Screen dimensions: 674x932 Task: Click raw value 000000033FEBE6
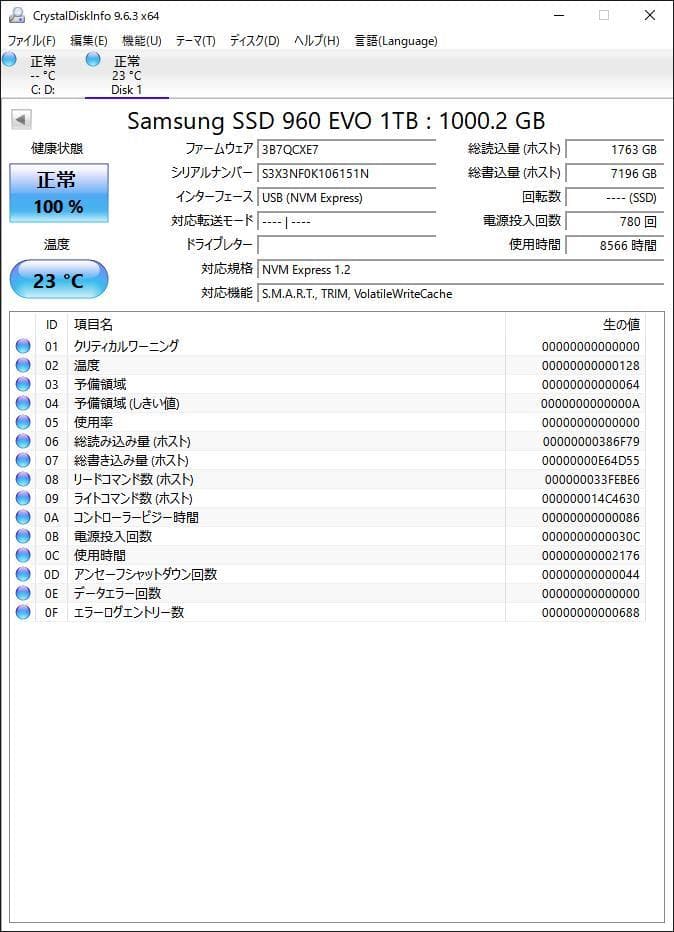click(592, 480)
